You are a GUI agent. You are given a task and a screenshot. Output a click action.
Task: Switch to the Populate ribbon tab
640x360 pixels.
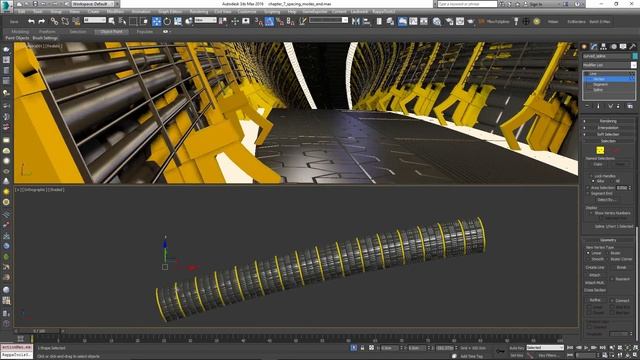tap(144, 31)
